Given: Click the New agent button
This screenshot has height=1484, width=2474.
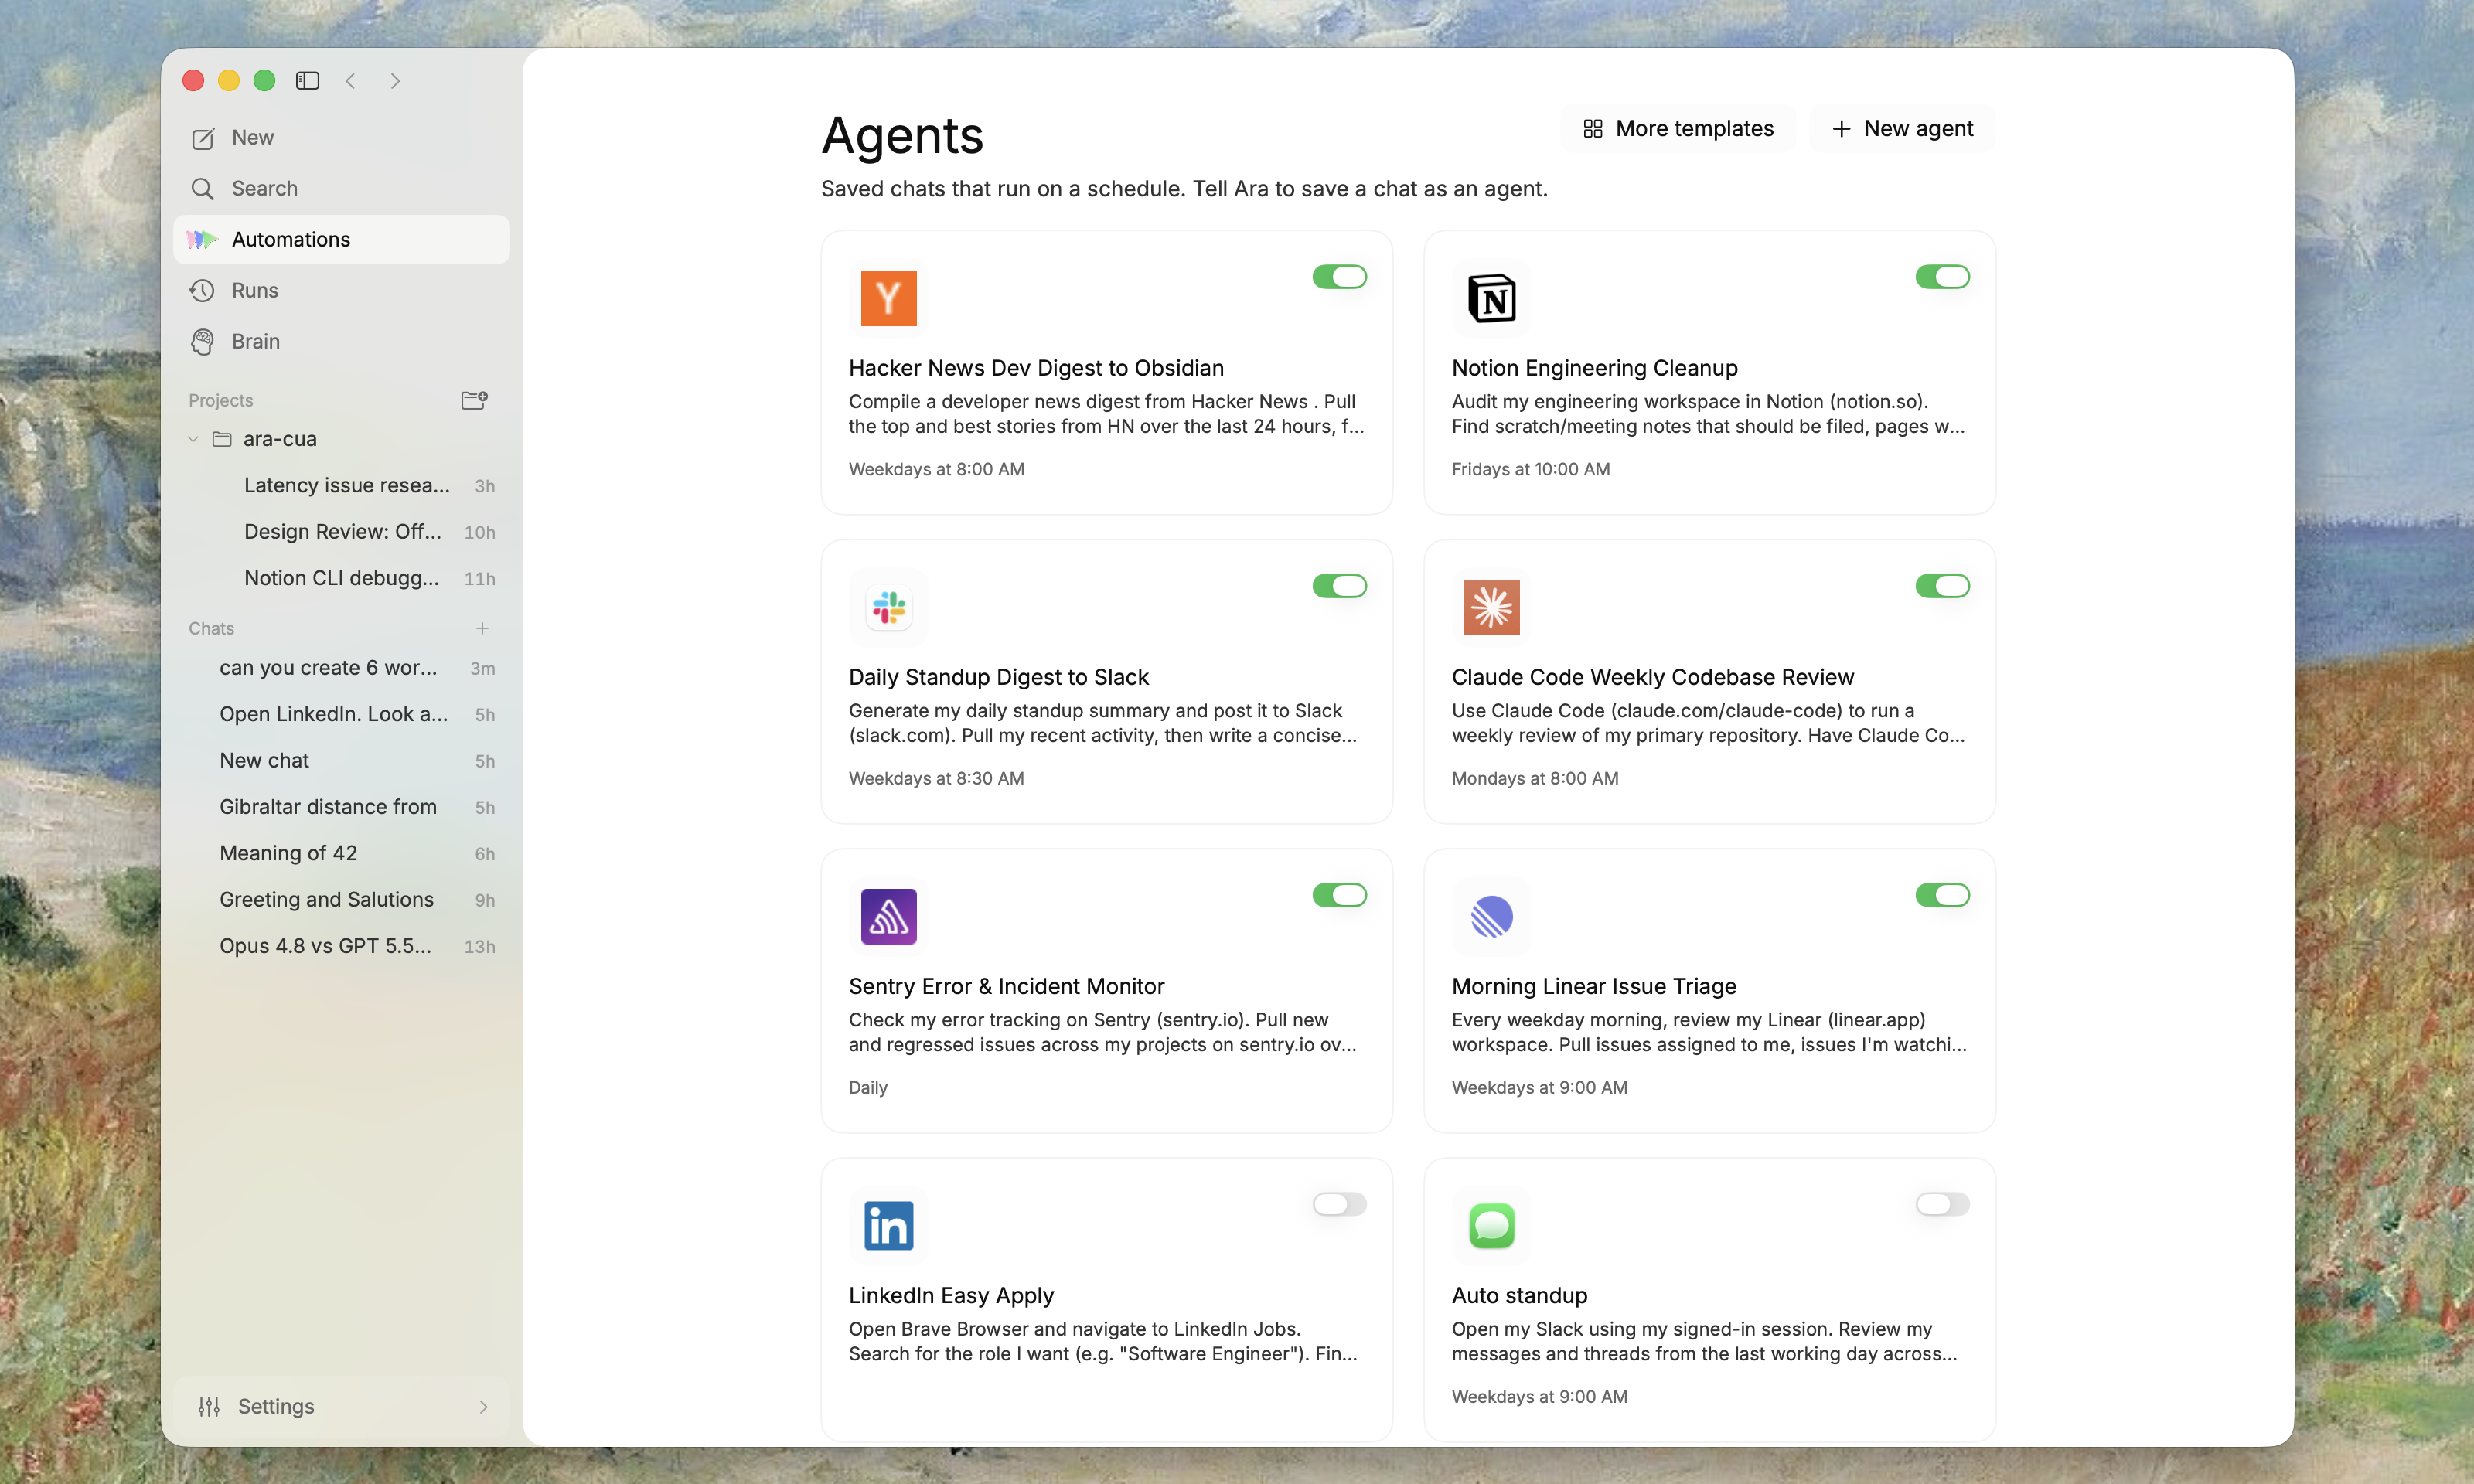Looking at the screenshot, I should pos(1901,129).
